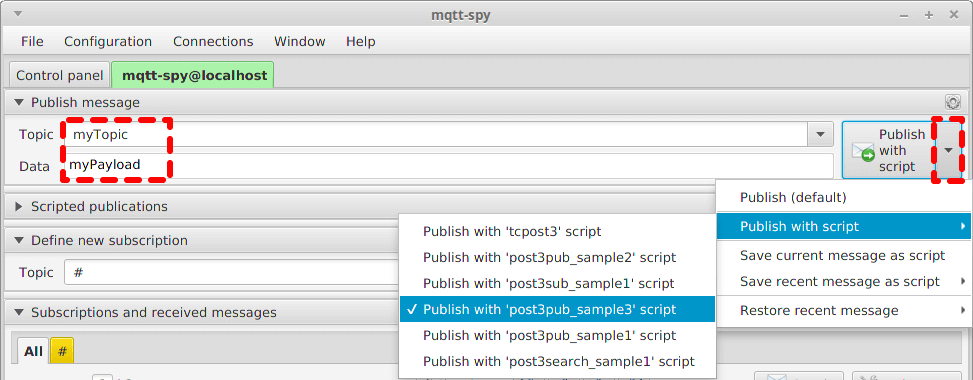The image size is (973, 380).
Task: Expand the Scripted publications section
Action: (x=19, y=206)
